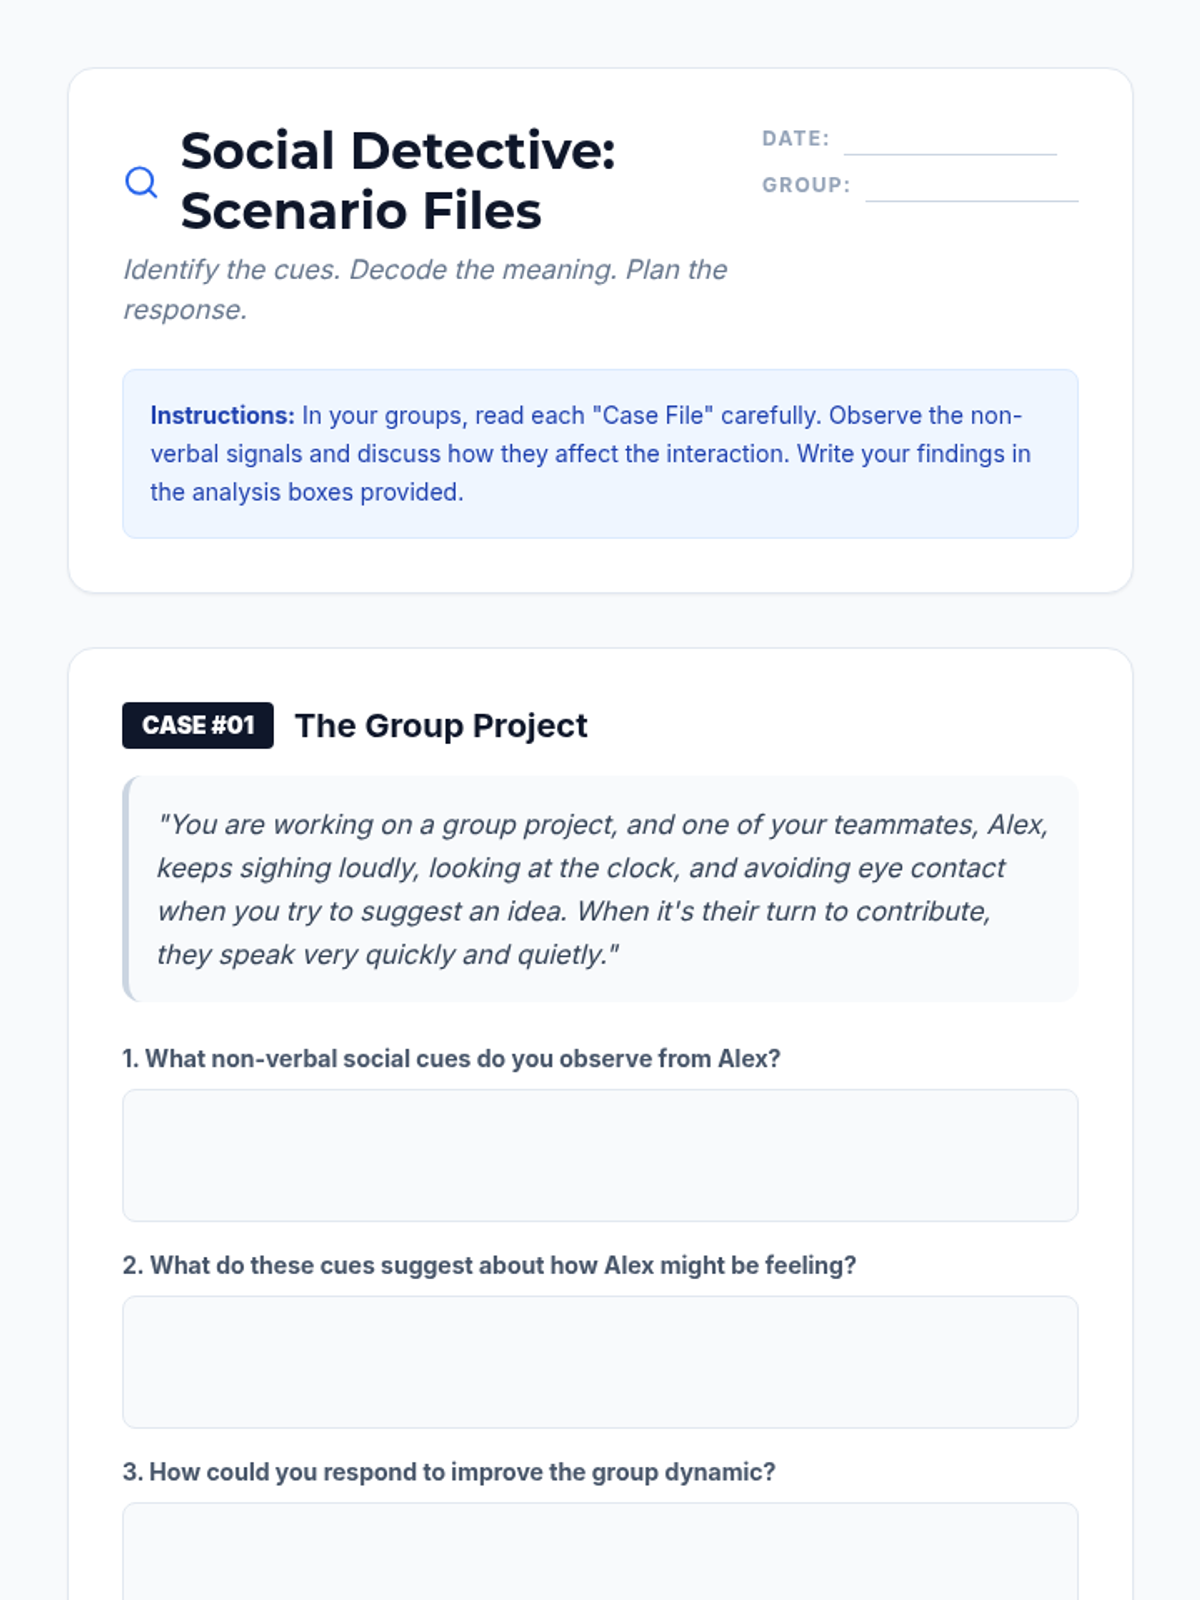Click the DATE input line

(949, 141)
